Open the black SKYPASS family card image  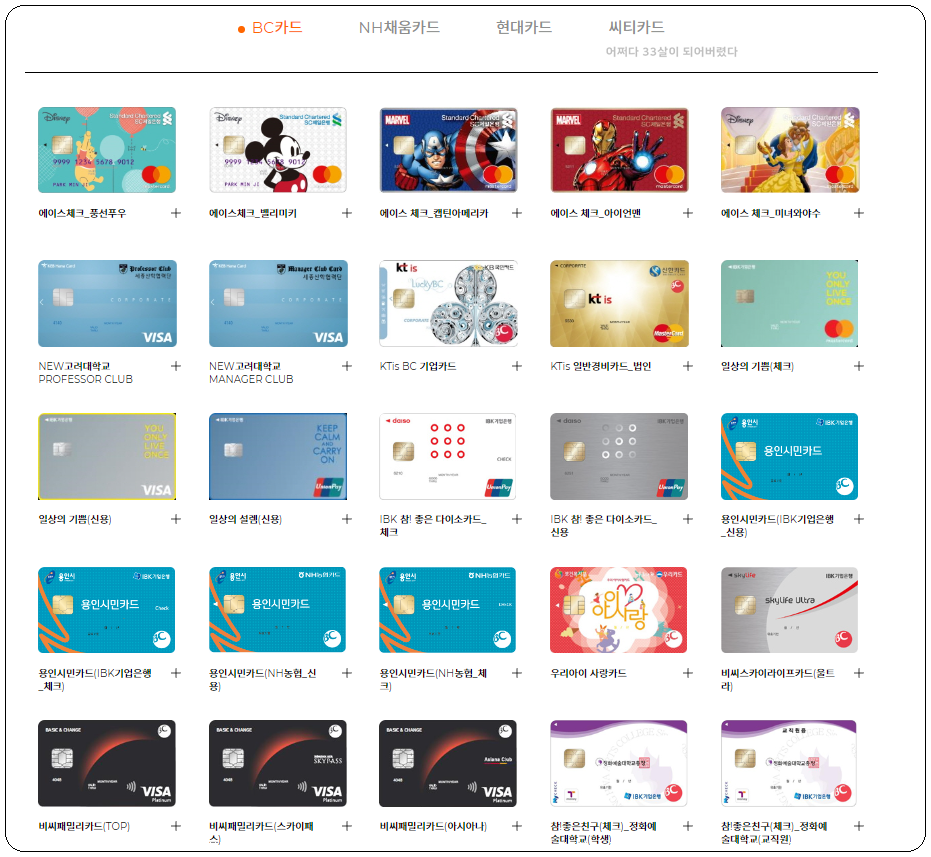277,763
